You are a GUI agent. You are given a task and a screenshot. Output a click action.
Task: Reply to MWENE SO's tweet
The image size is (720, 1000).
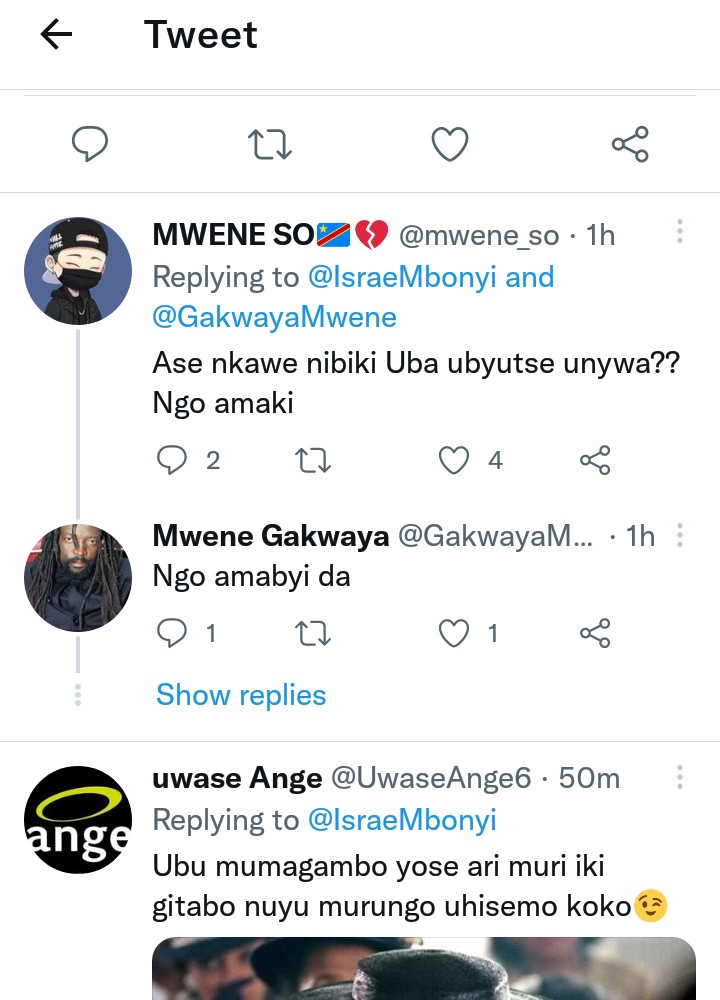point(174,460)
